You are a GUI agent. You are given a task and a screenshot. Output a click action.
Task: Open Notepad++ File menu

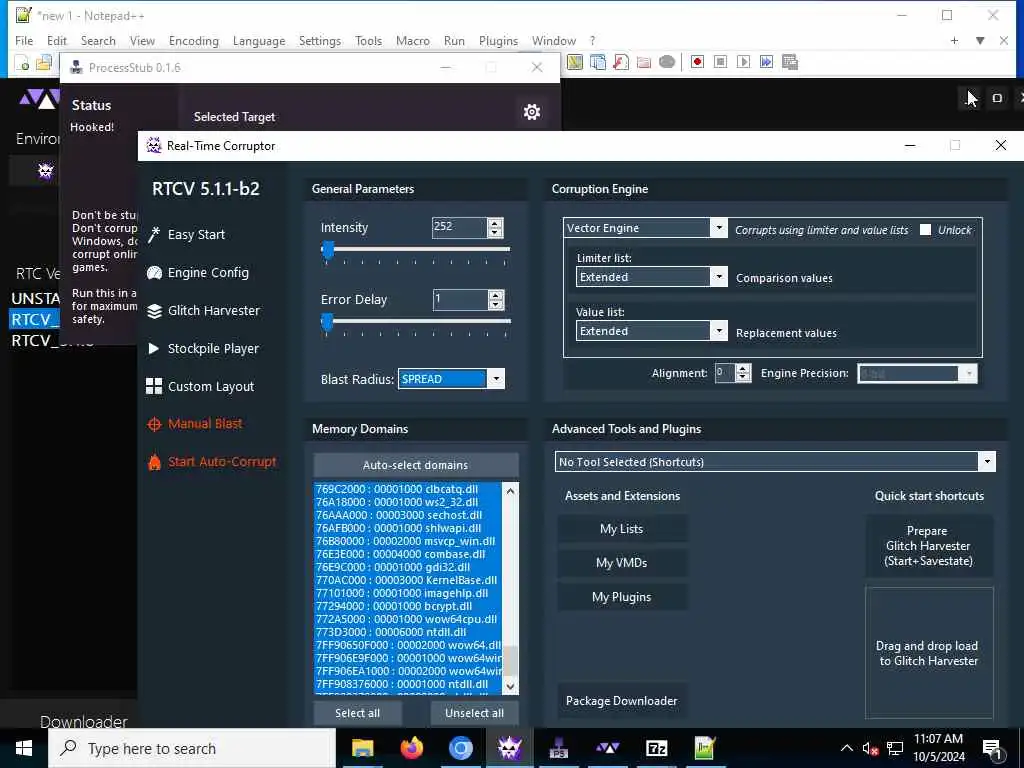(x=24, y=40)
